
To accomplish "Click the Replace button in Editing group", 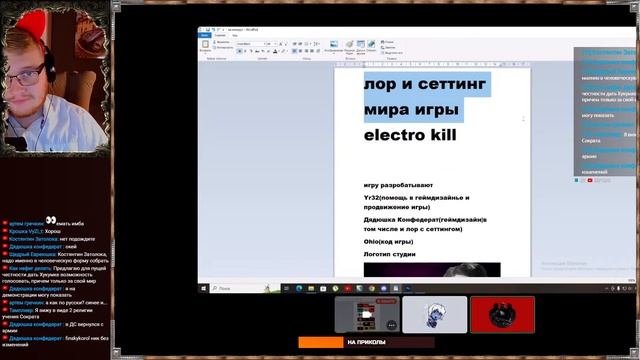I will (388, 47).
